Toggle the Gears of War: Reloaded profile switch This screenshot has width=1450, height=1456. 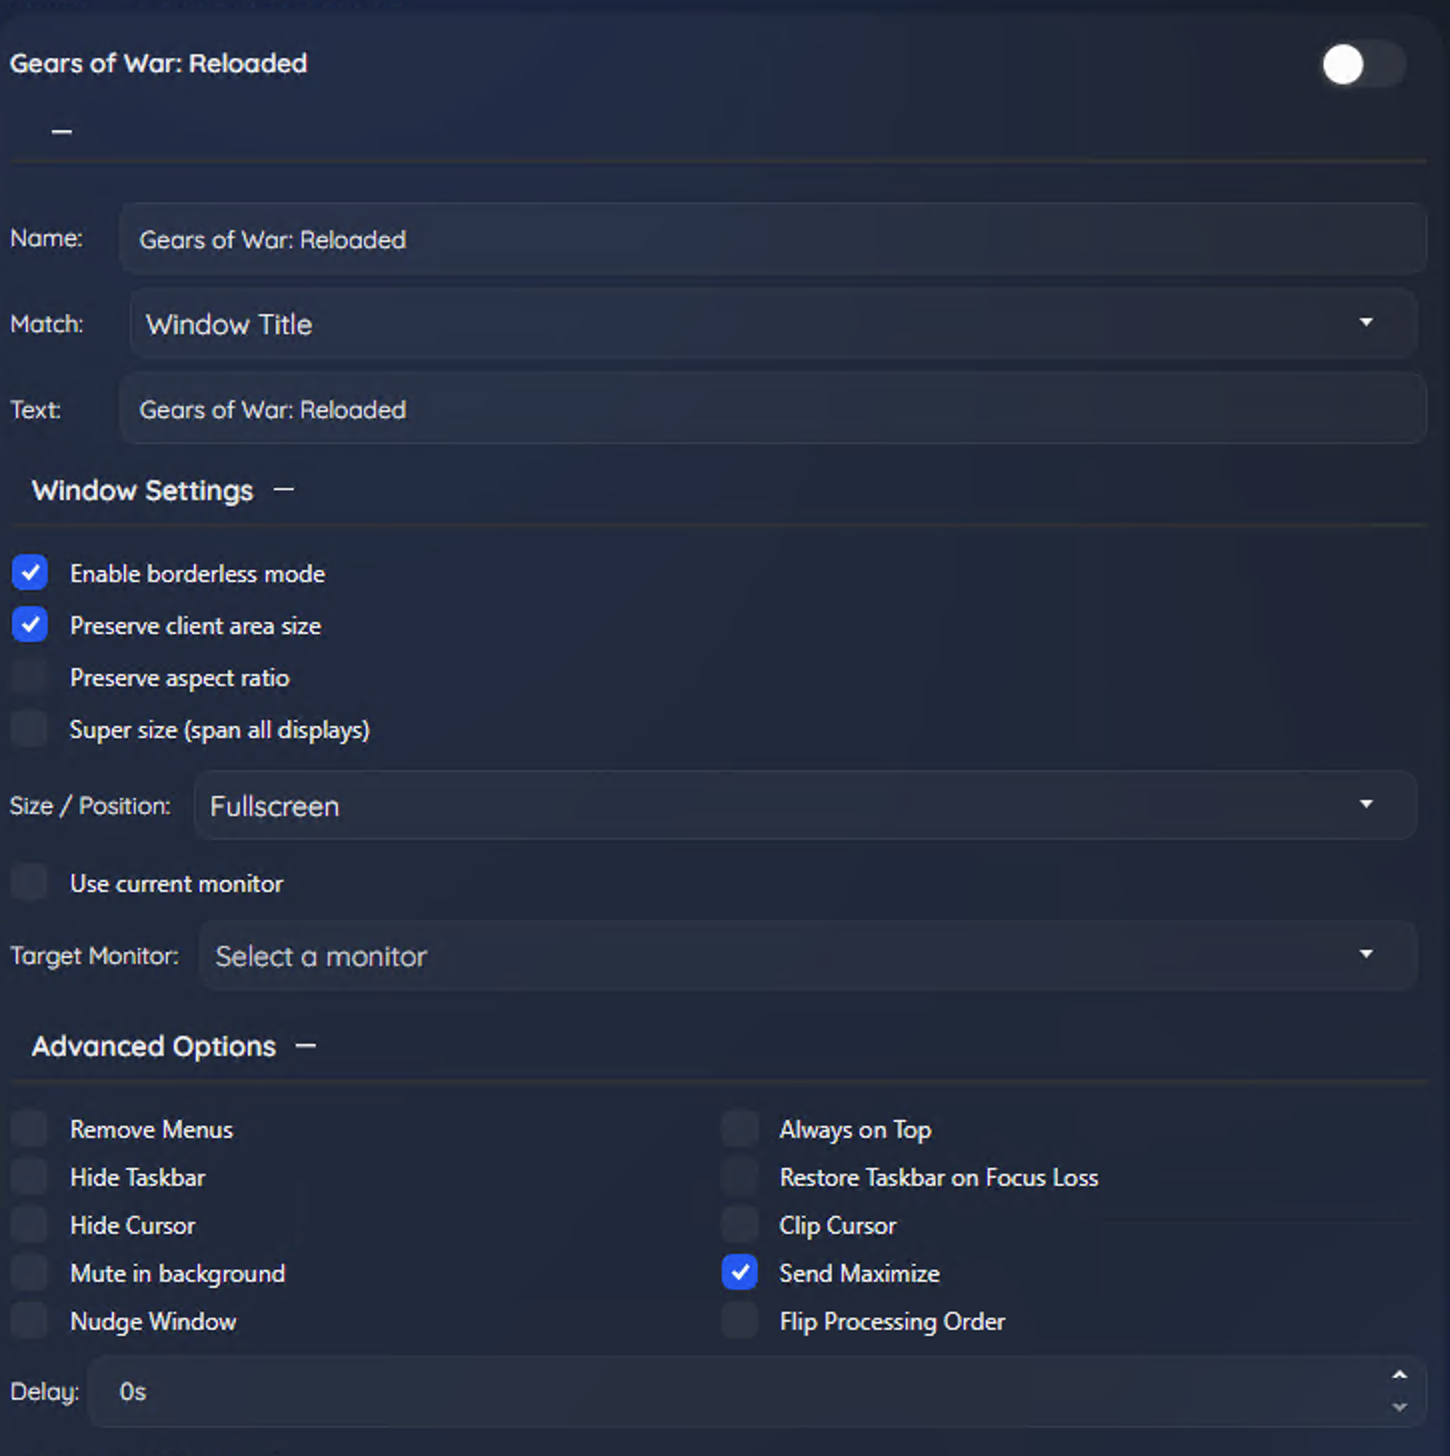[x=1361, y=65]
